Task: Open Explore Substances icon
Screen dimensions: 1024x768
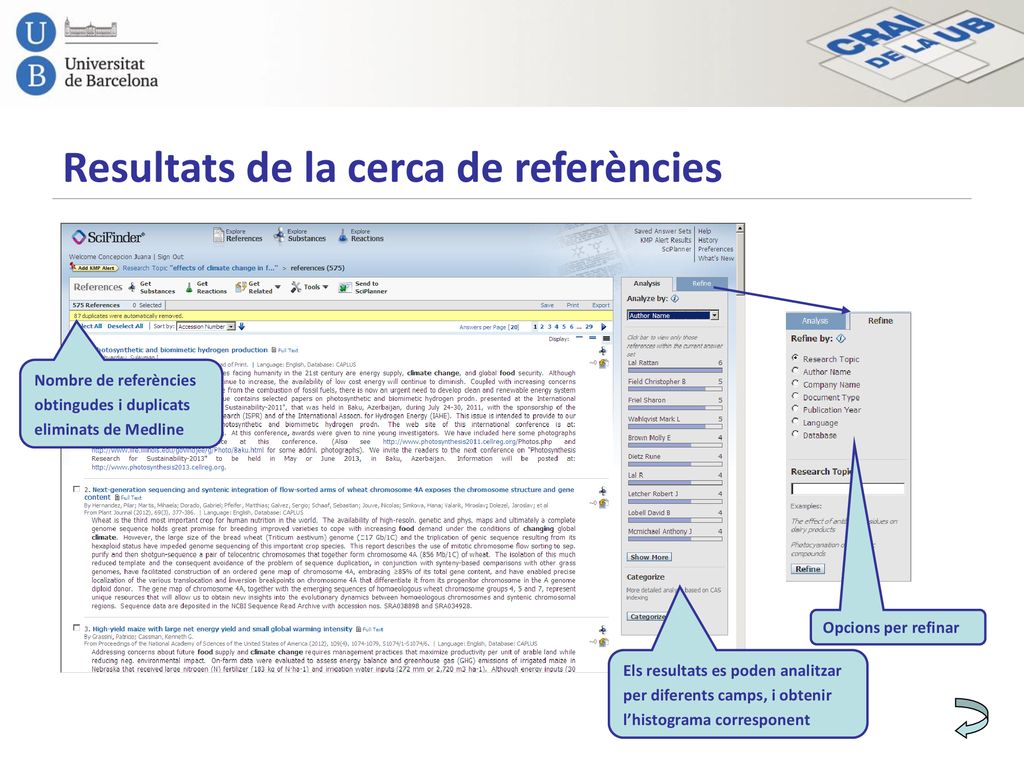Action: click(x=280, y=235)
